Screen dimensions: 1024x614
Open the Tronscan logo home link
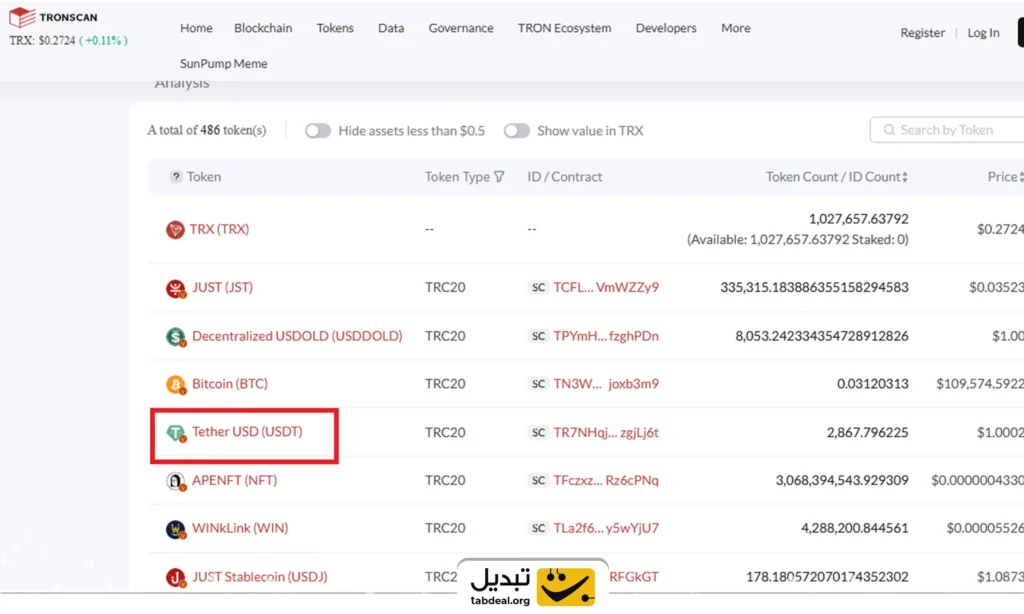click(x=54, y=17)
